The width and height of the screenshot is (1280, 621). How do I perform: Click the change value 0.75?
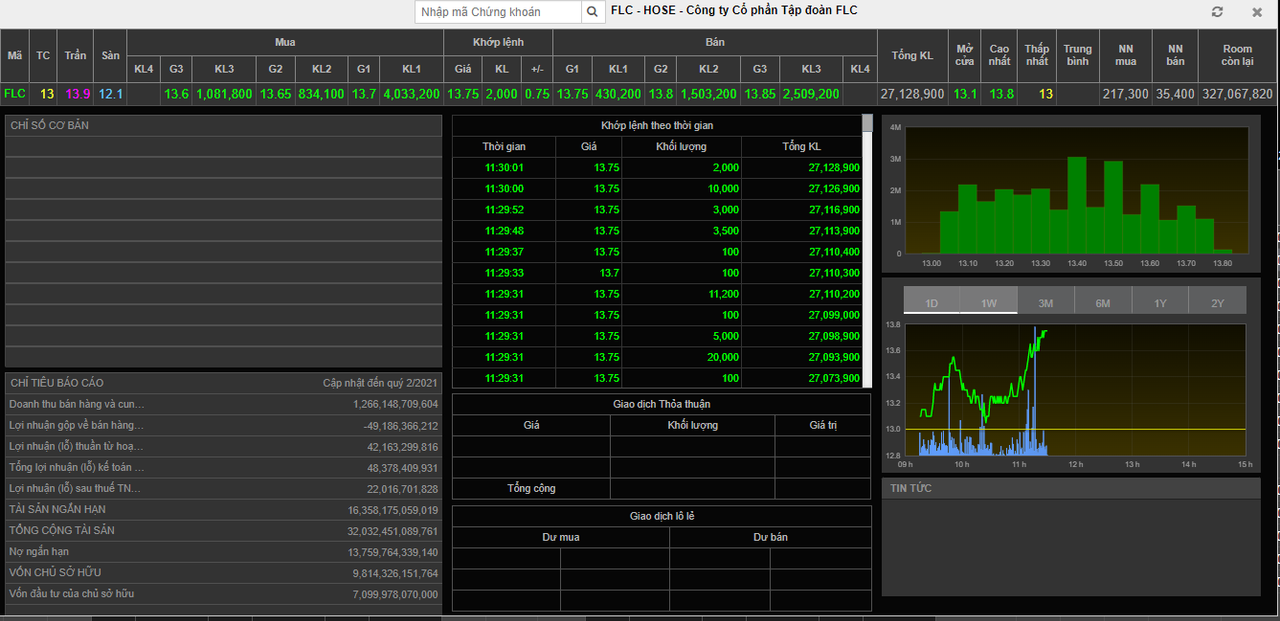pyautogui.click(x=537, y=94)
